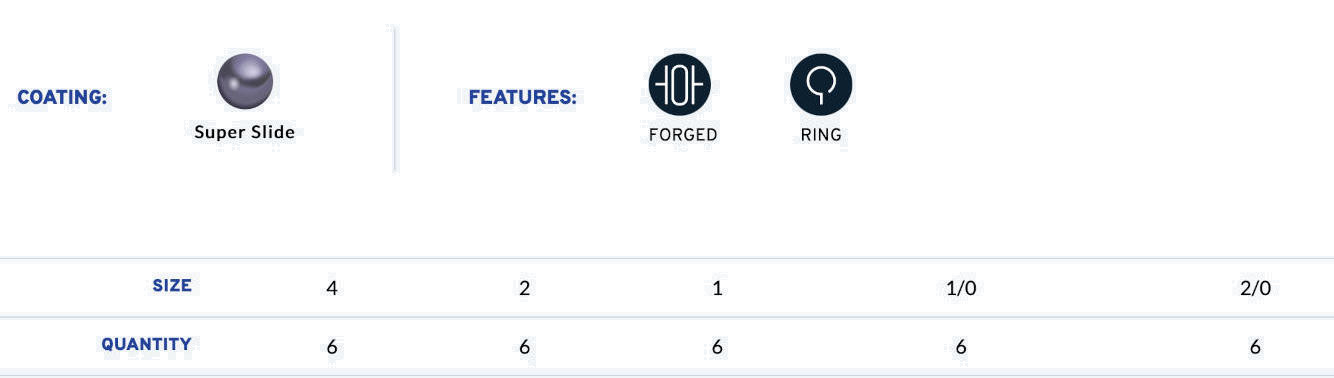Select size 4 in the table
1334x378 pixels.
click(332, 288)
